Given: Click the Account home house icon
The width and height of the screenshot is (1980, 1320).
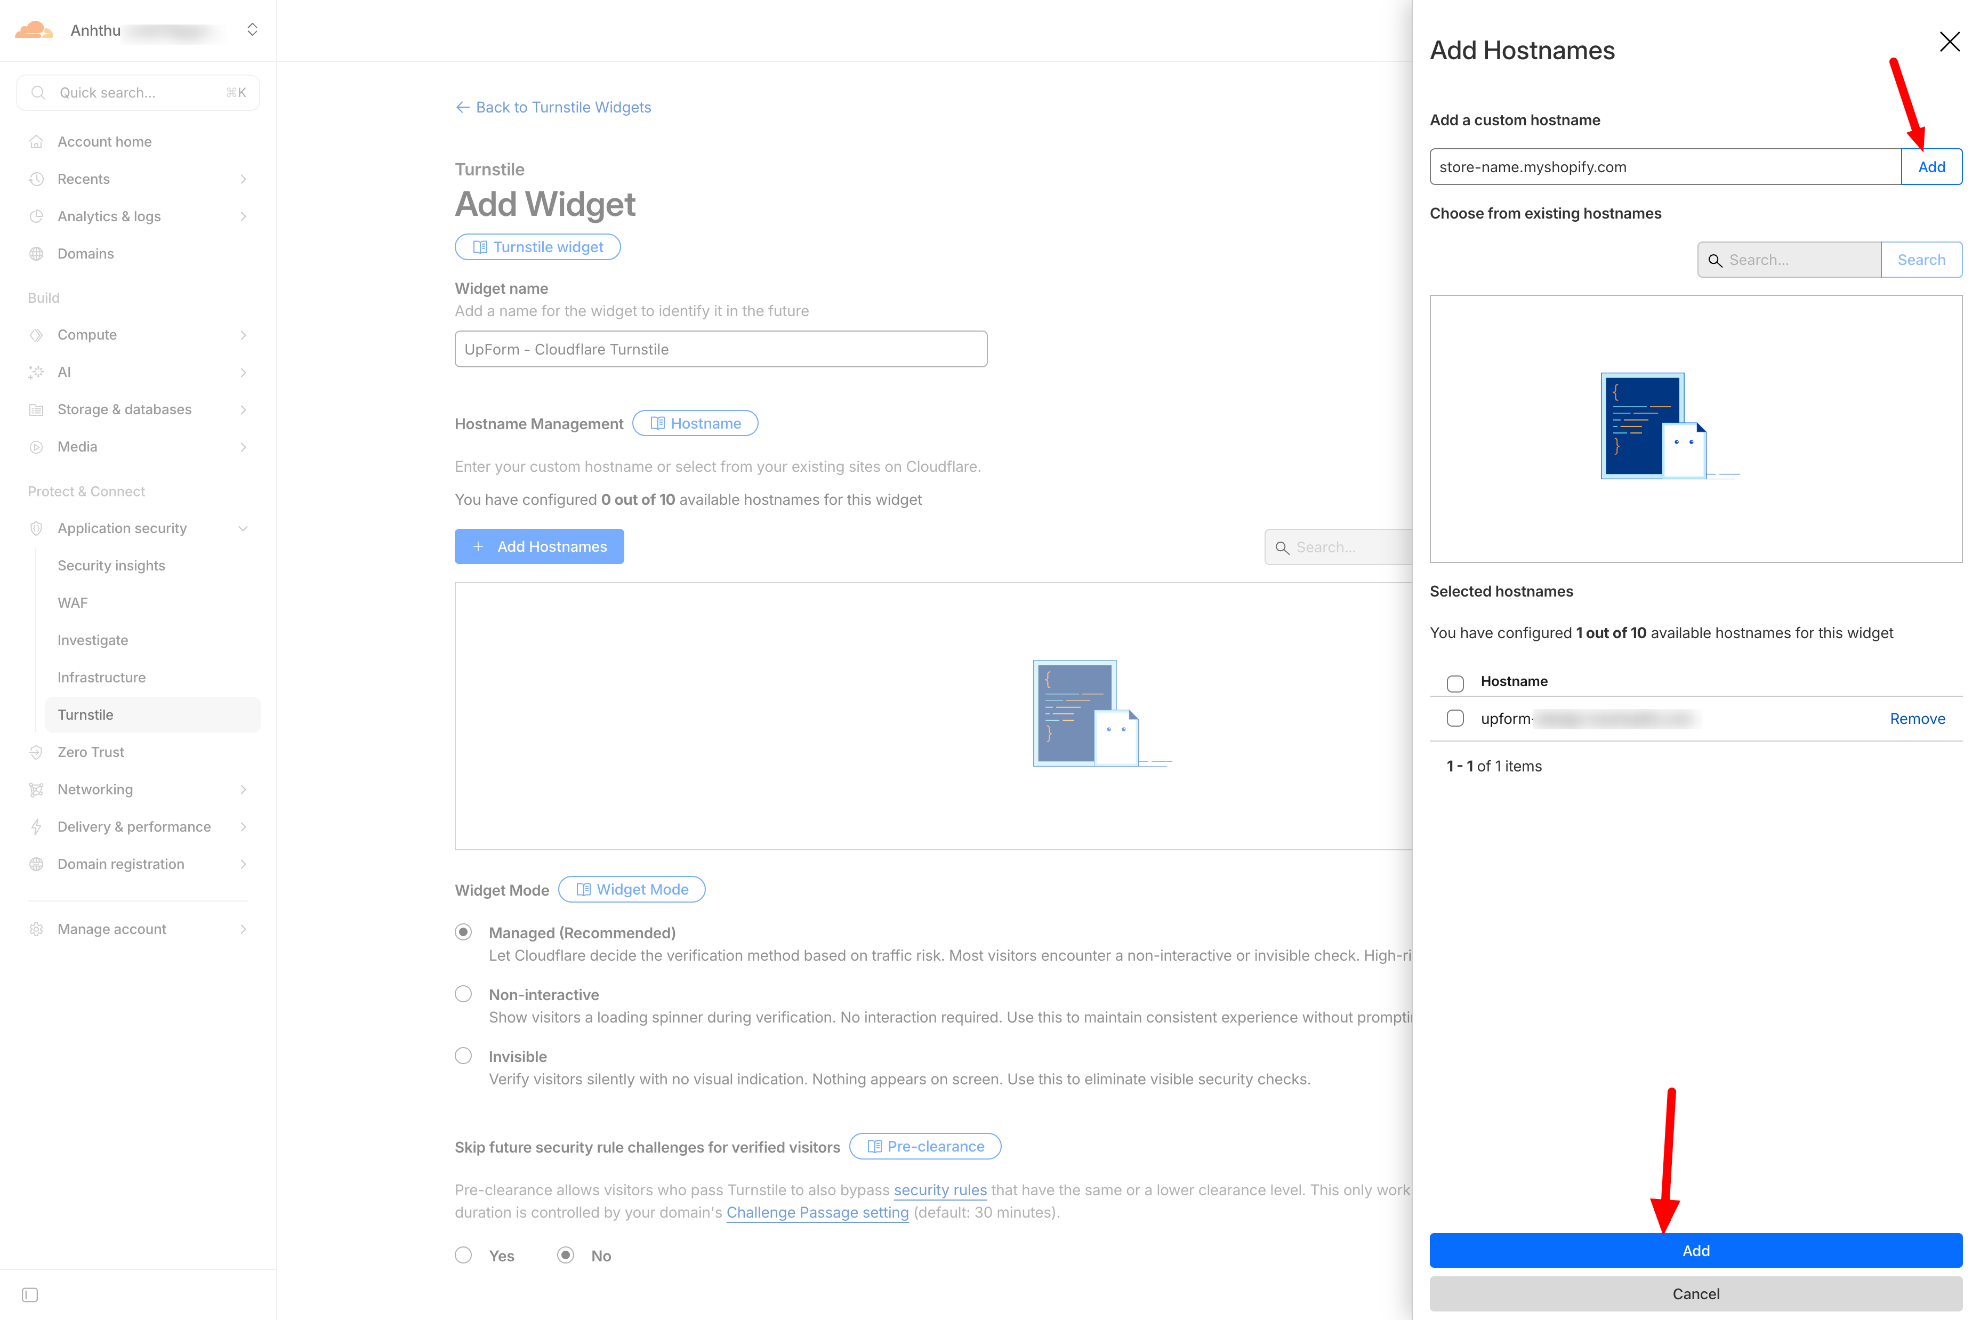Looking at the screenshot, I should pyautogui.click(x=37, y=142).
